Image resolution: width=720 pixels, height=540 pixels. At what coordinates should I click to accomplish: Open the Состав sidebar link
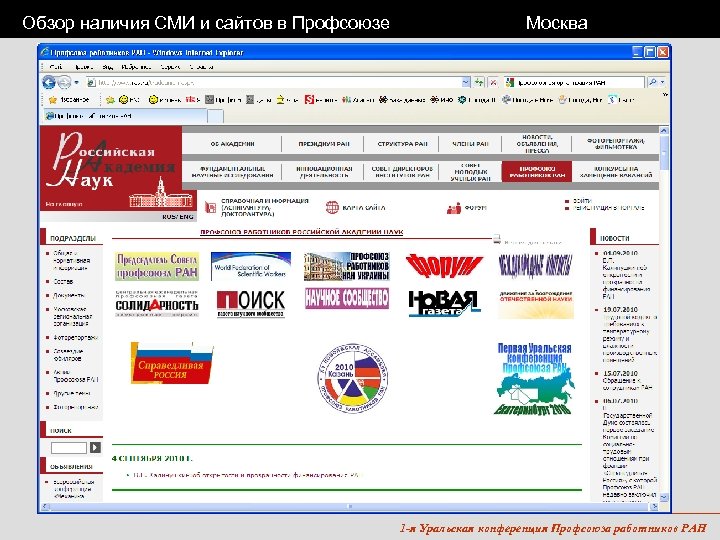(63, 281)
